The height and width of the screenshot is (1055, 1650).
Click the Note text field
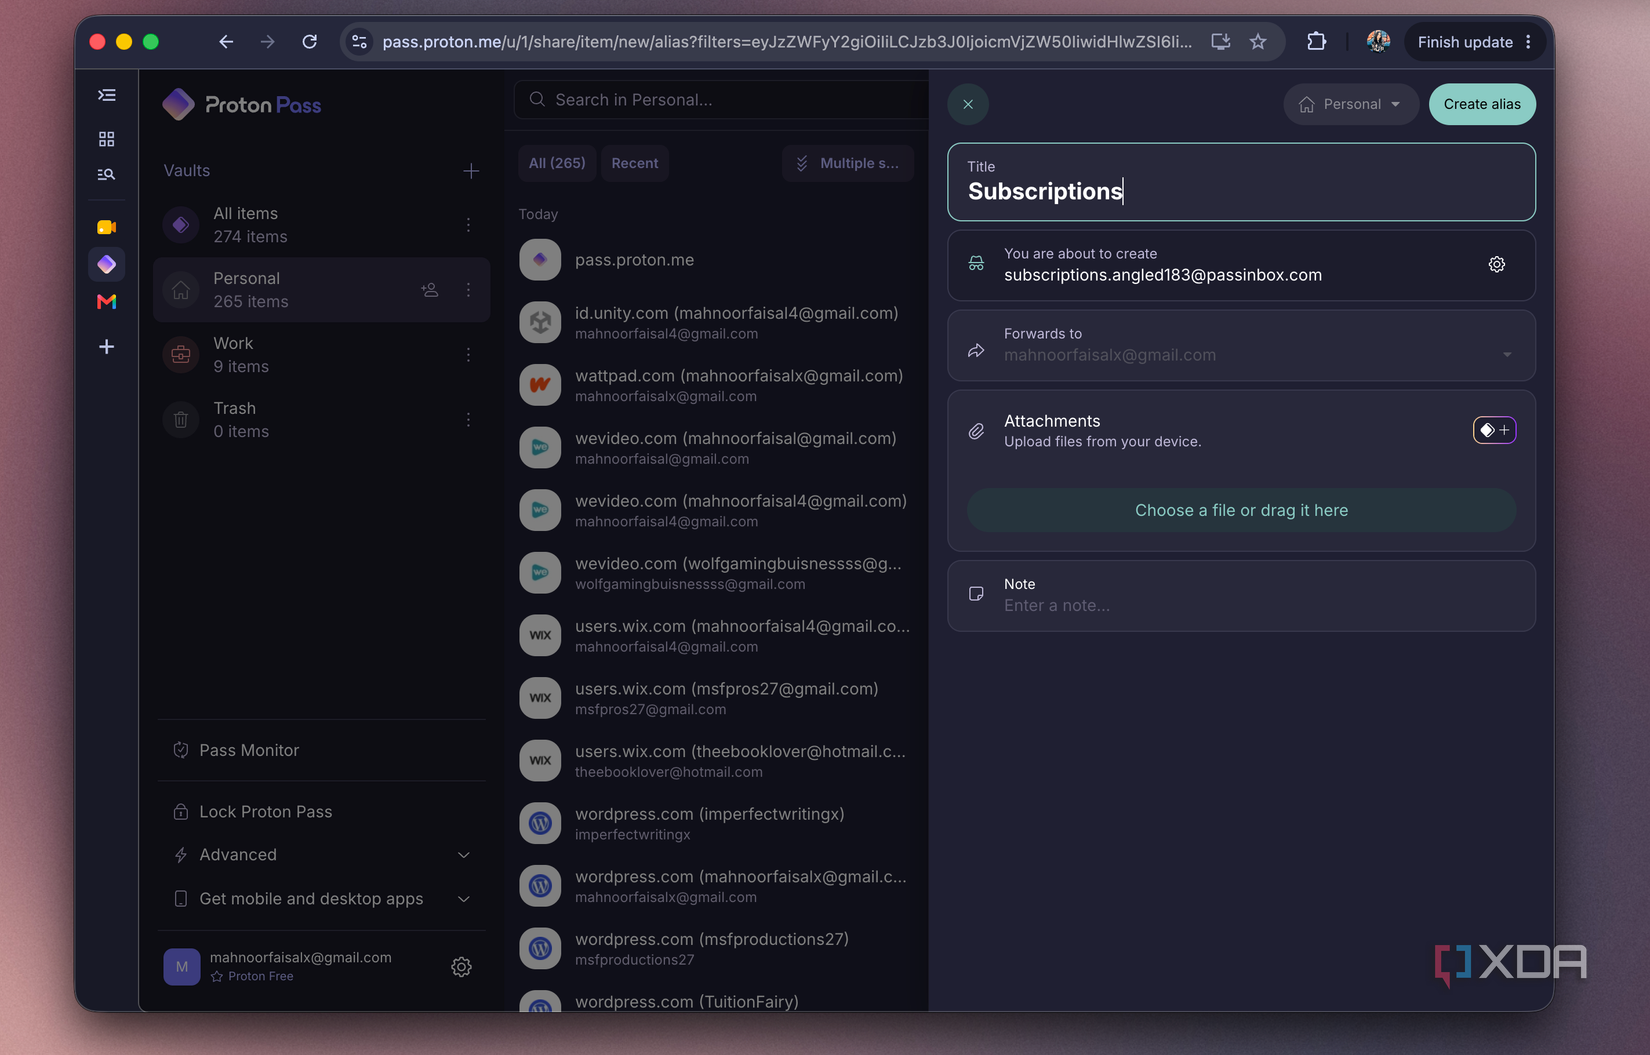(1241, 596)
